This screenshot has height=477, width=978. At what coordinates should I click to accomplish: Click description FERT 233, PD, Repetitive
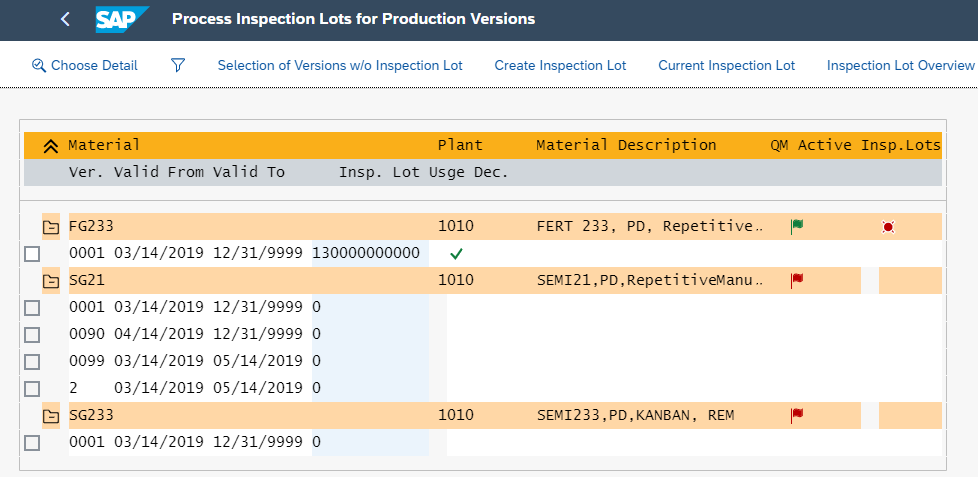[x=650, y=226]
